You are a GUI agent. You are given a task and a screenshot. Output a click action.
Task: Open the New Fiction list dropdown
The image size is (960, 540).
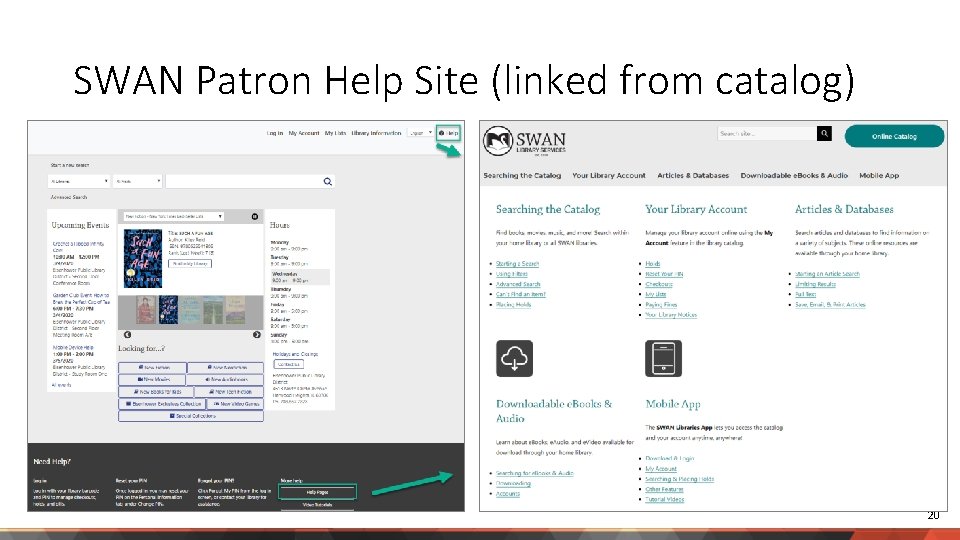click(173, 216)
